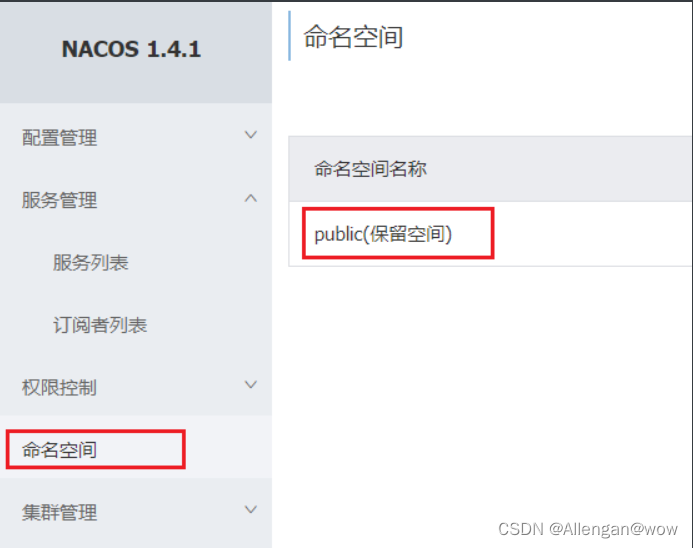693x548 pixels.
Task: Select the 权限控制 menu label
Action: click(x=59, y=388)
